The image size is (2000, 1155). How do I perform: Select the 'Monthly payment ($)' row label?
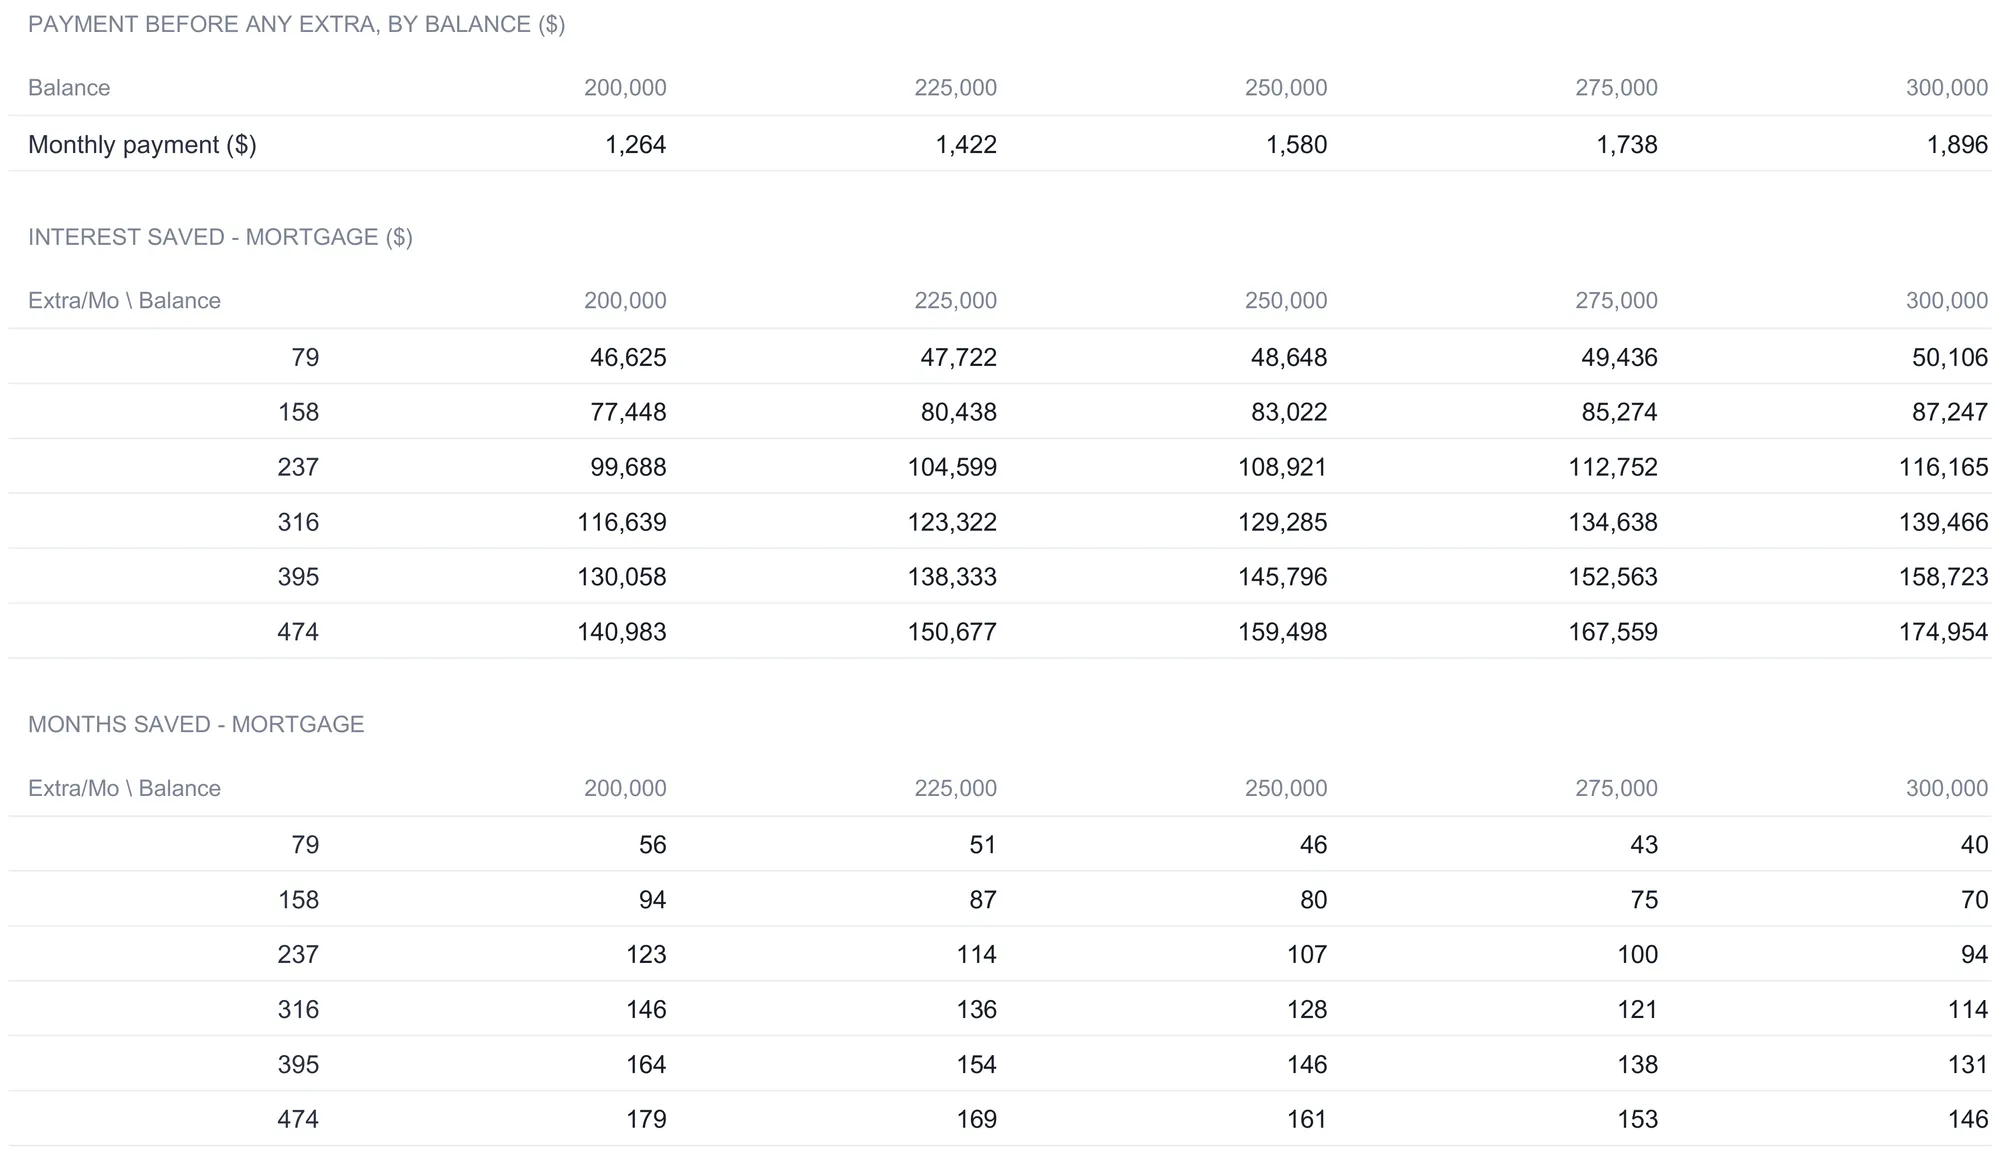pos(142,144)
